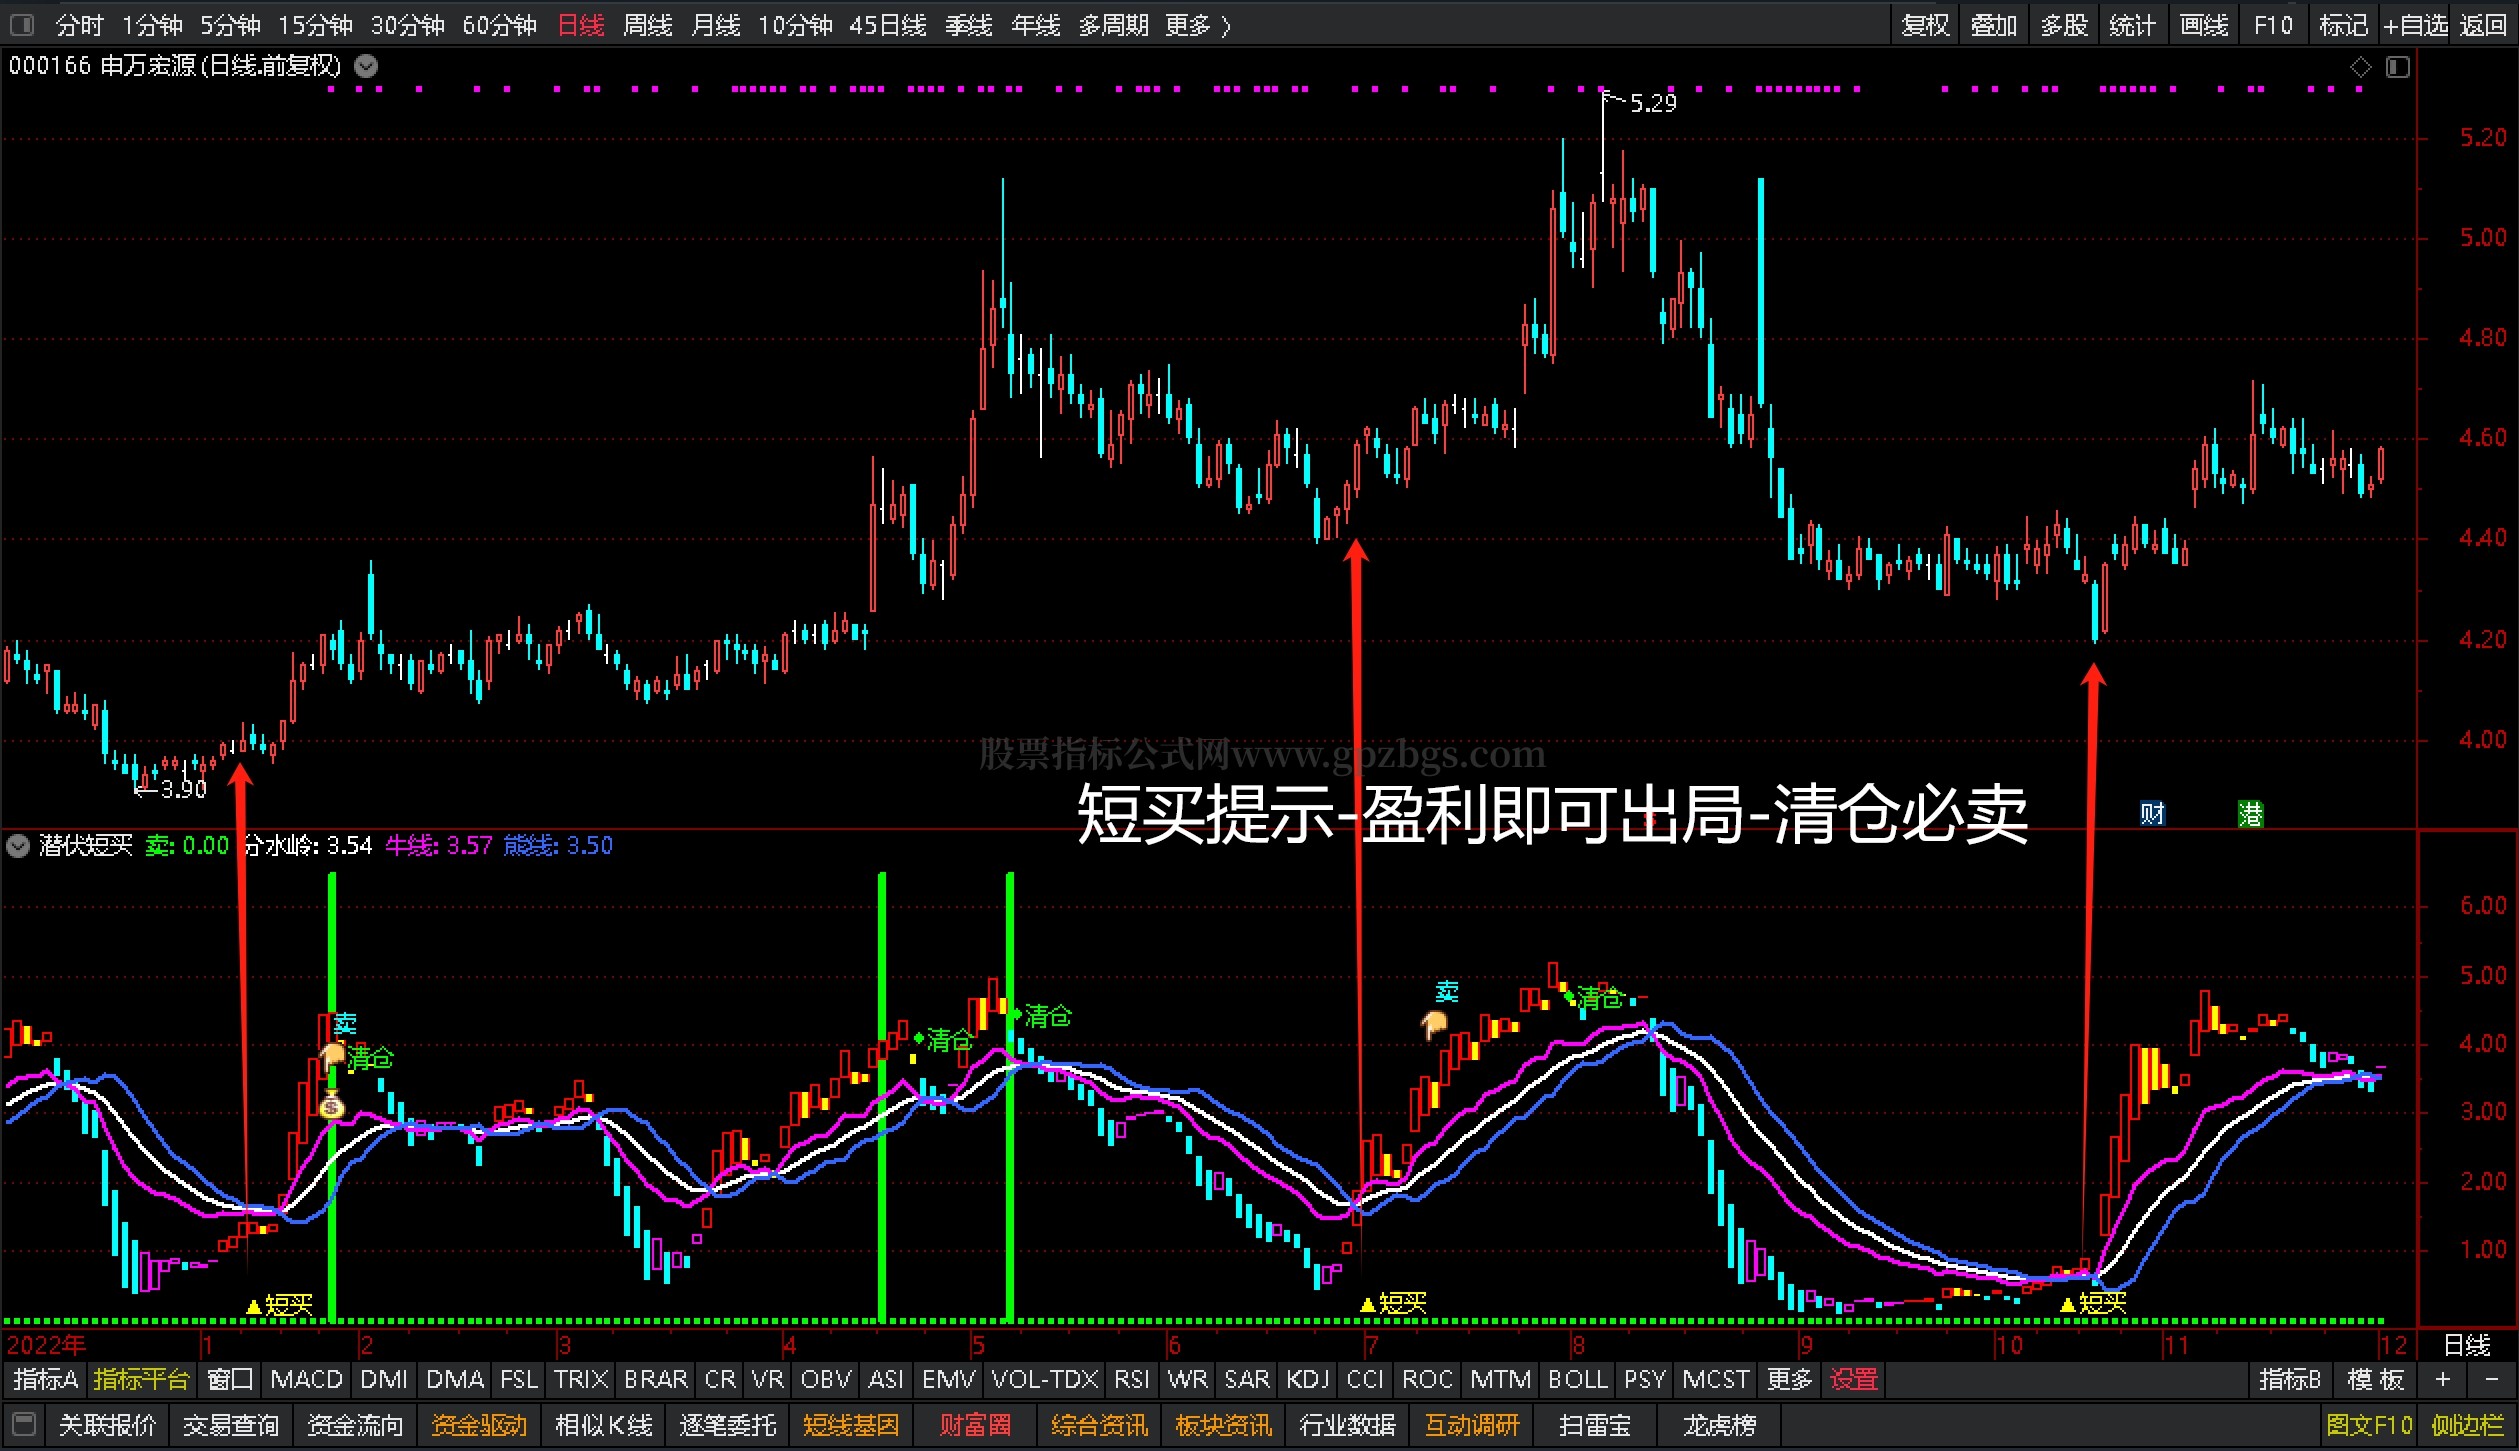2519x1451 pixels.
Task: Click the 5.29 high price label flag
Action: [x=1651, y=103]
